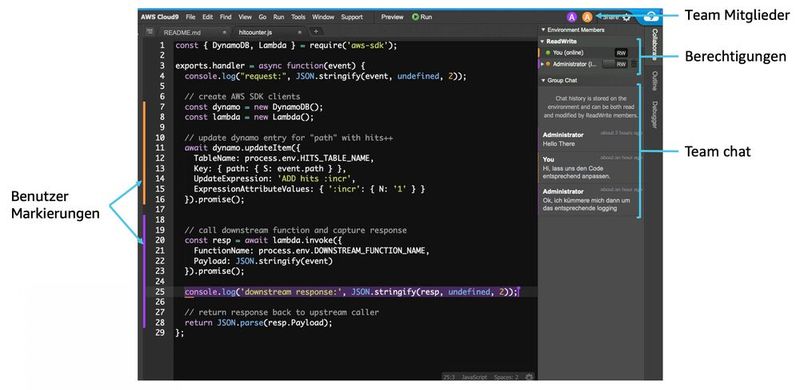Collapse the Environment Members section
Screen dimensions: 800x390
pyautogui.click(x=543, y=30)
